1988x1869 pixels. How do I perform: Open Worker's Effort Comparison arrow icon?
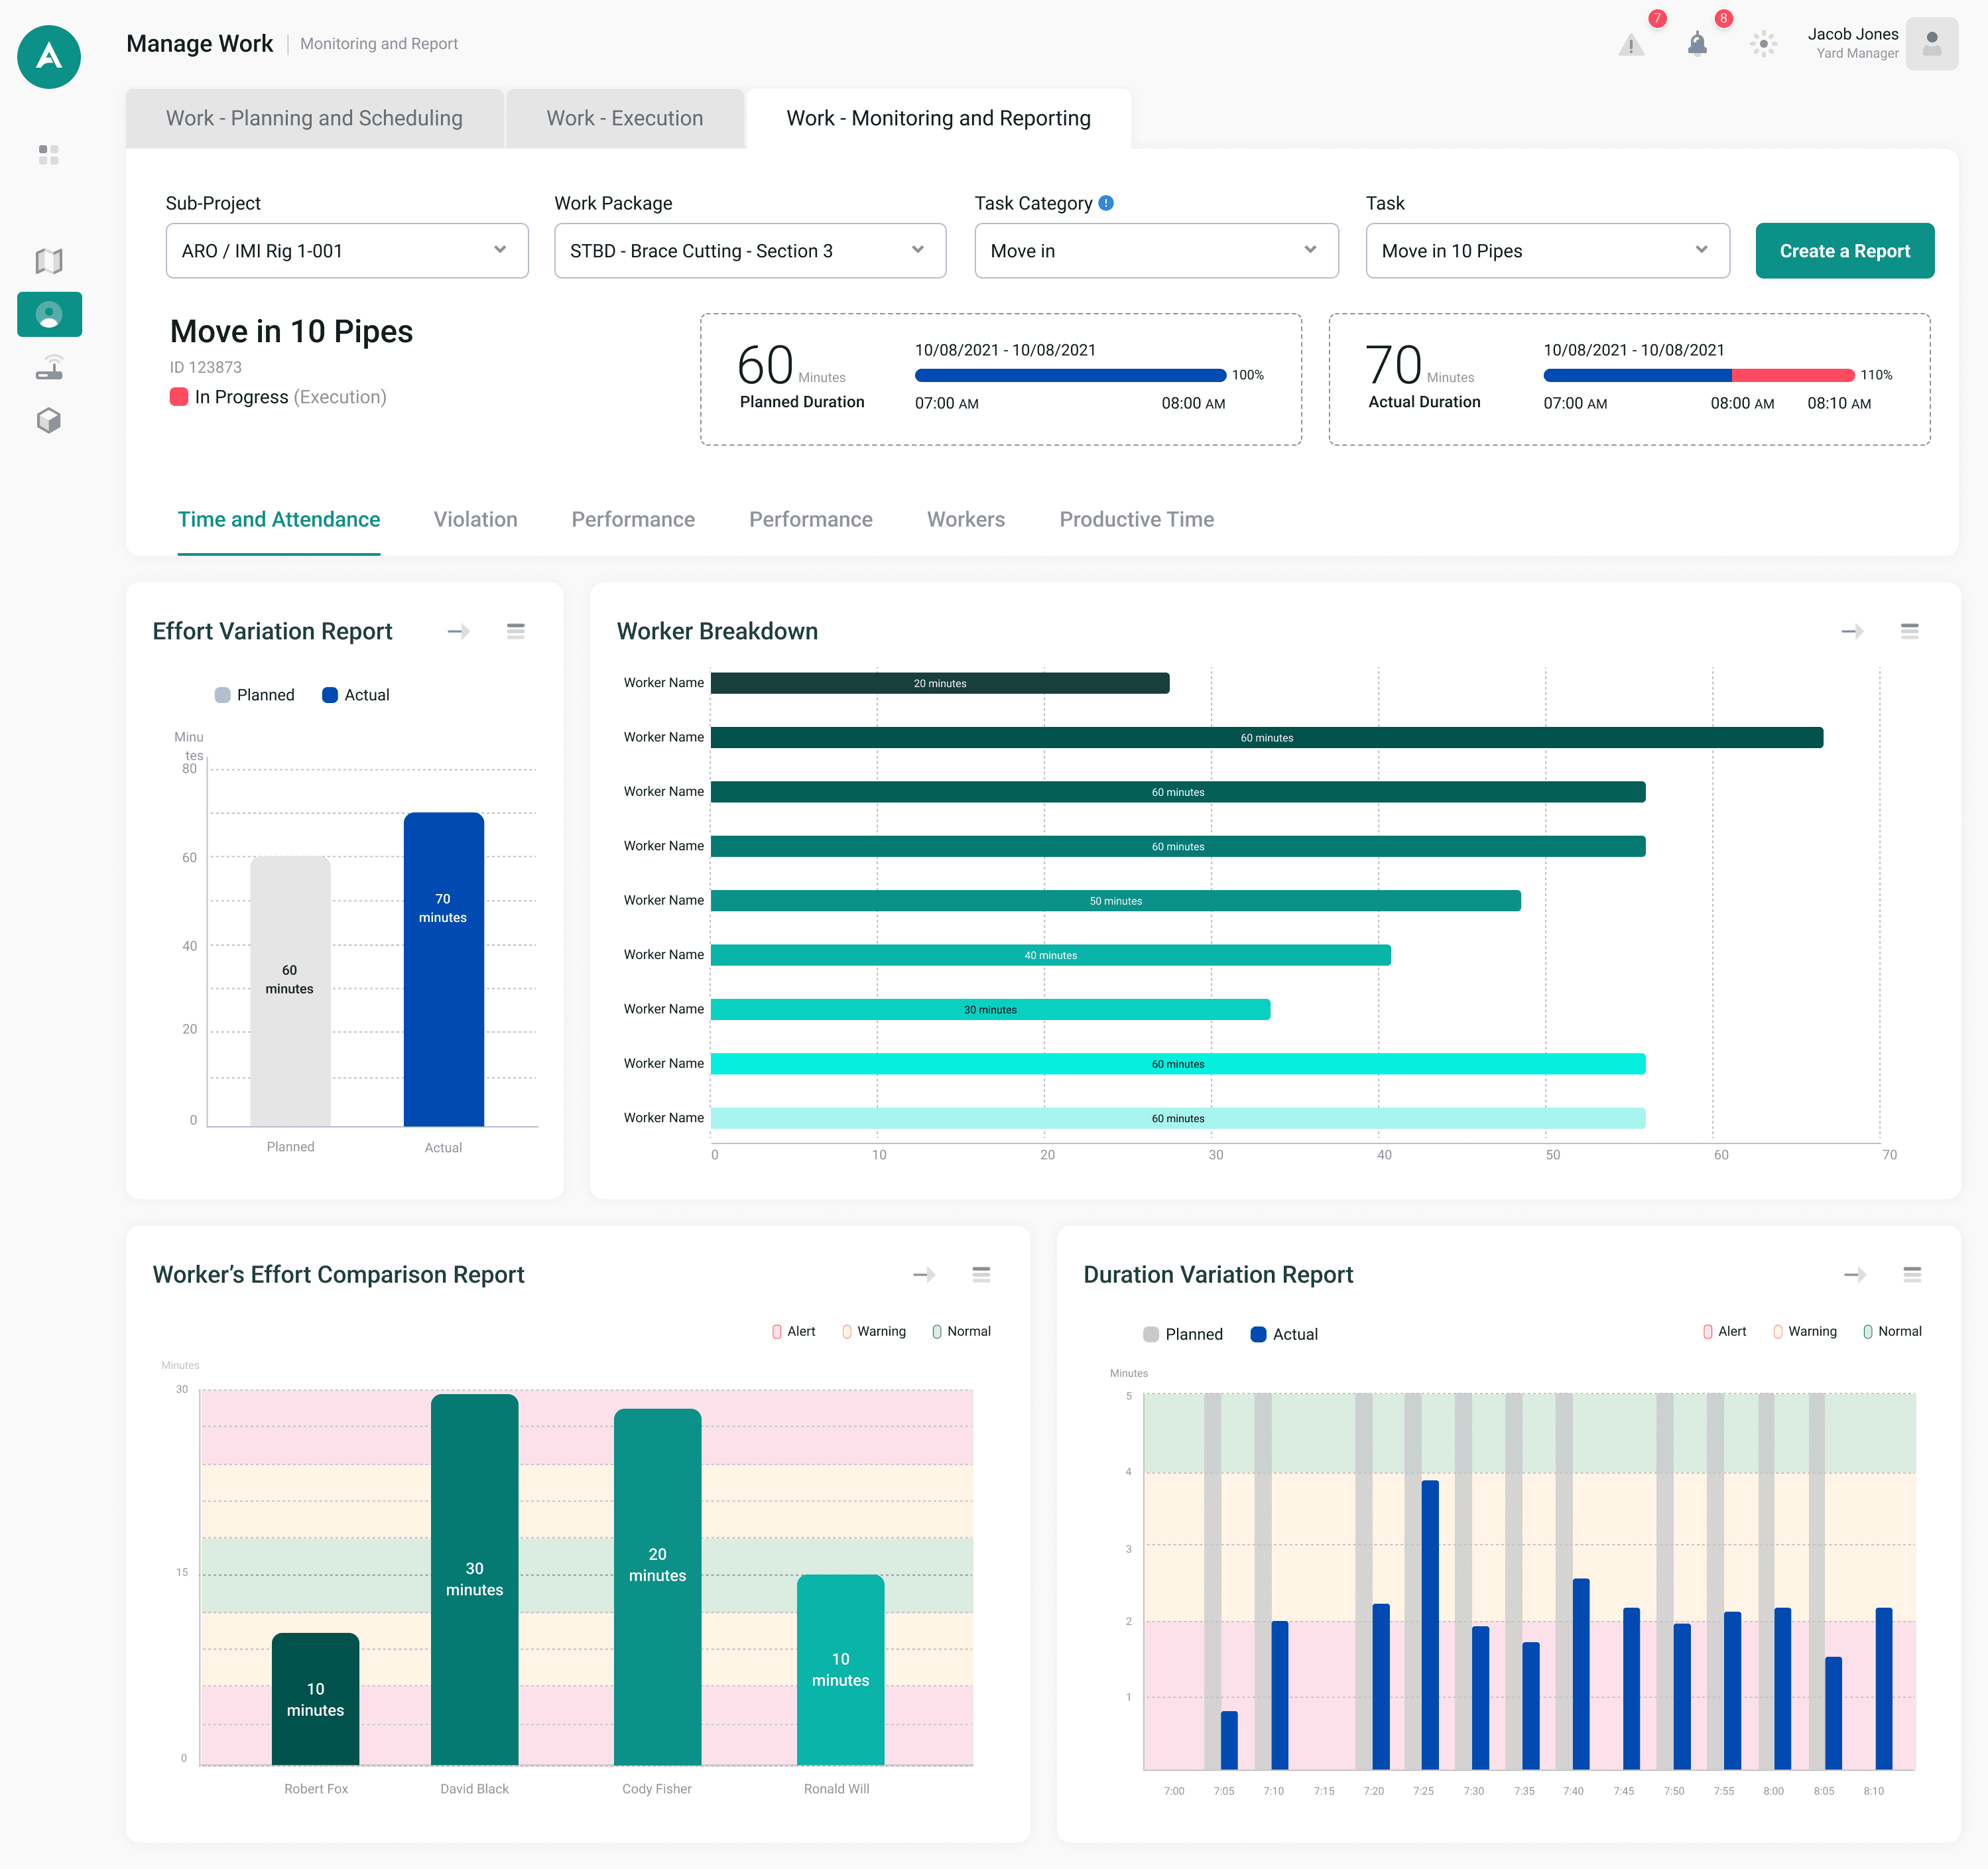point(924,1274)
